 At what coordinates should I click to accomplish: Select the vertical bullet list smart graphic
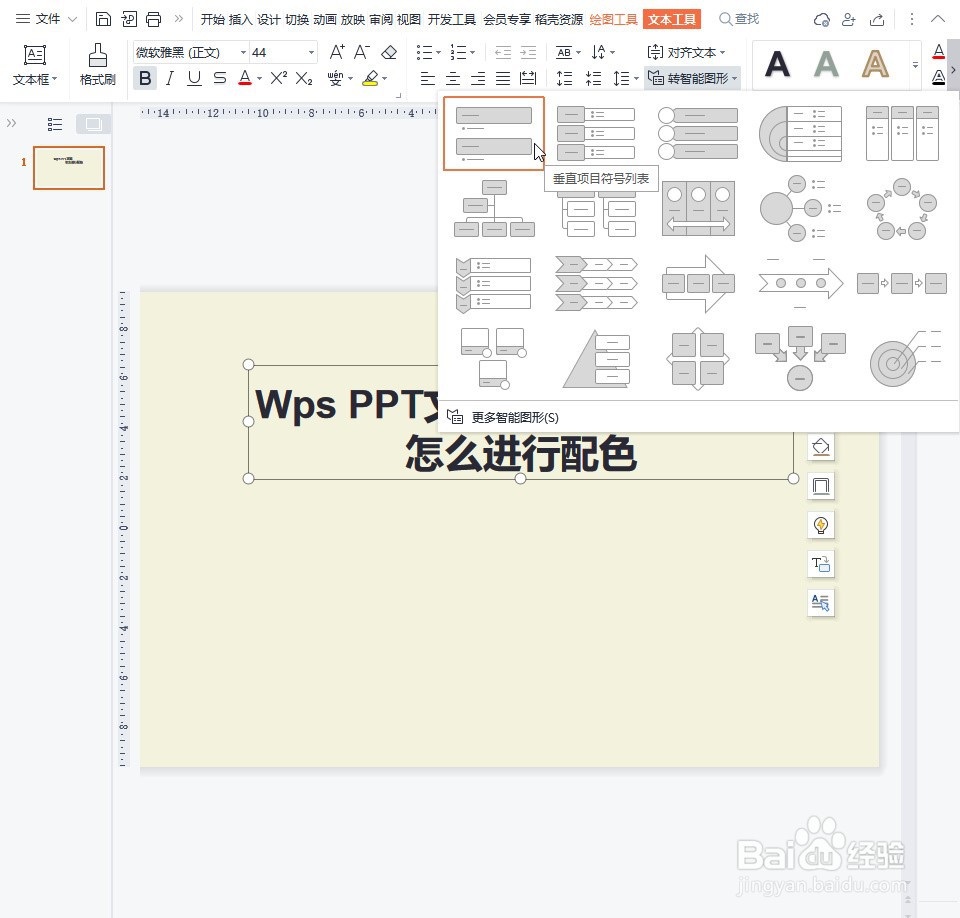pyautogui.click(x=493, y=133)
